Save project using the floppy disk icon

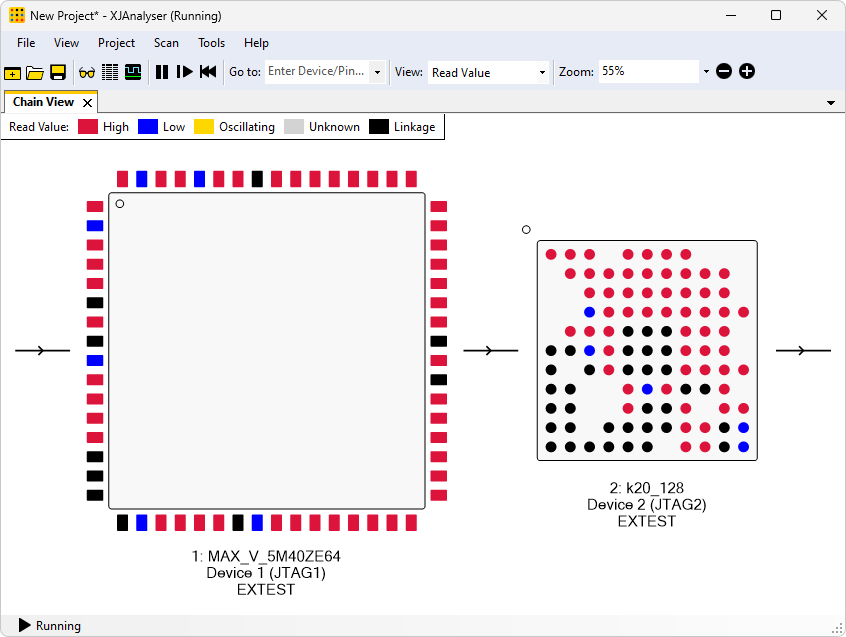(x=58, y=72)
